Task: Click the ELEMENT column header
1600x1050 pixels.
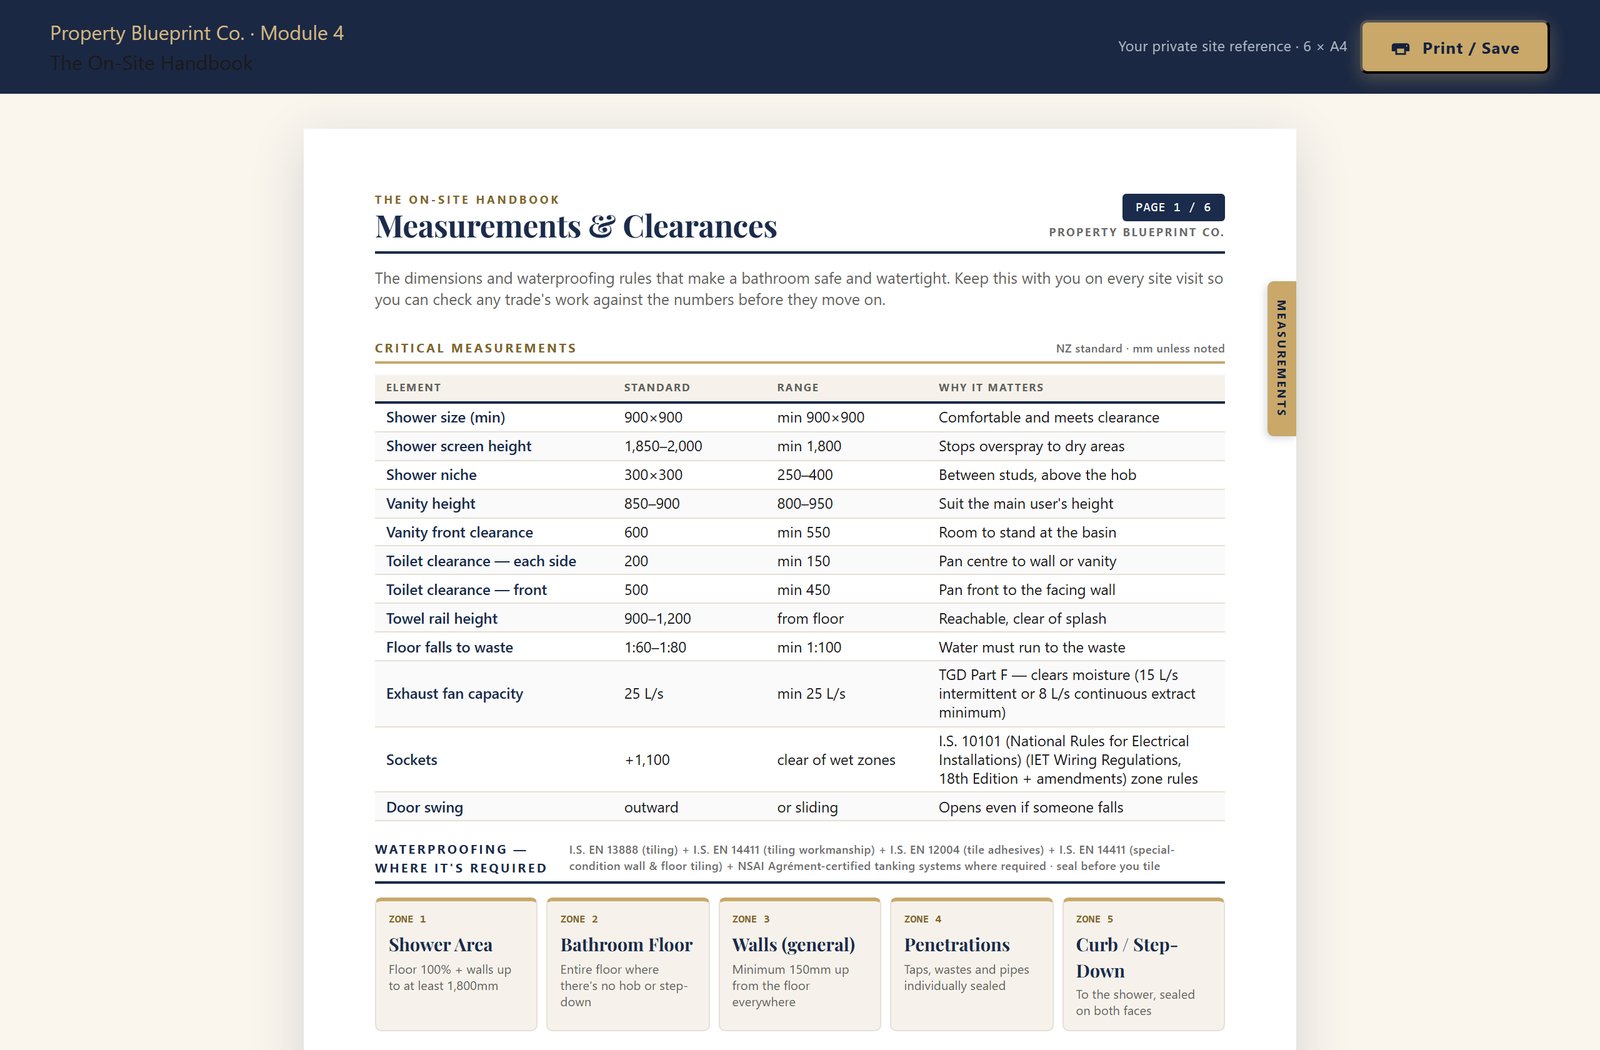Action: point(414,388)
